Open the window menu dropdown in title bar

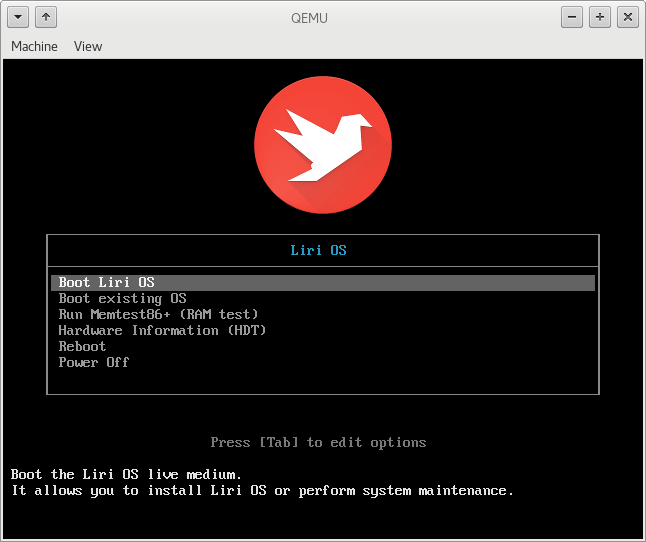coord(18,17)
